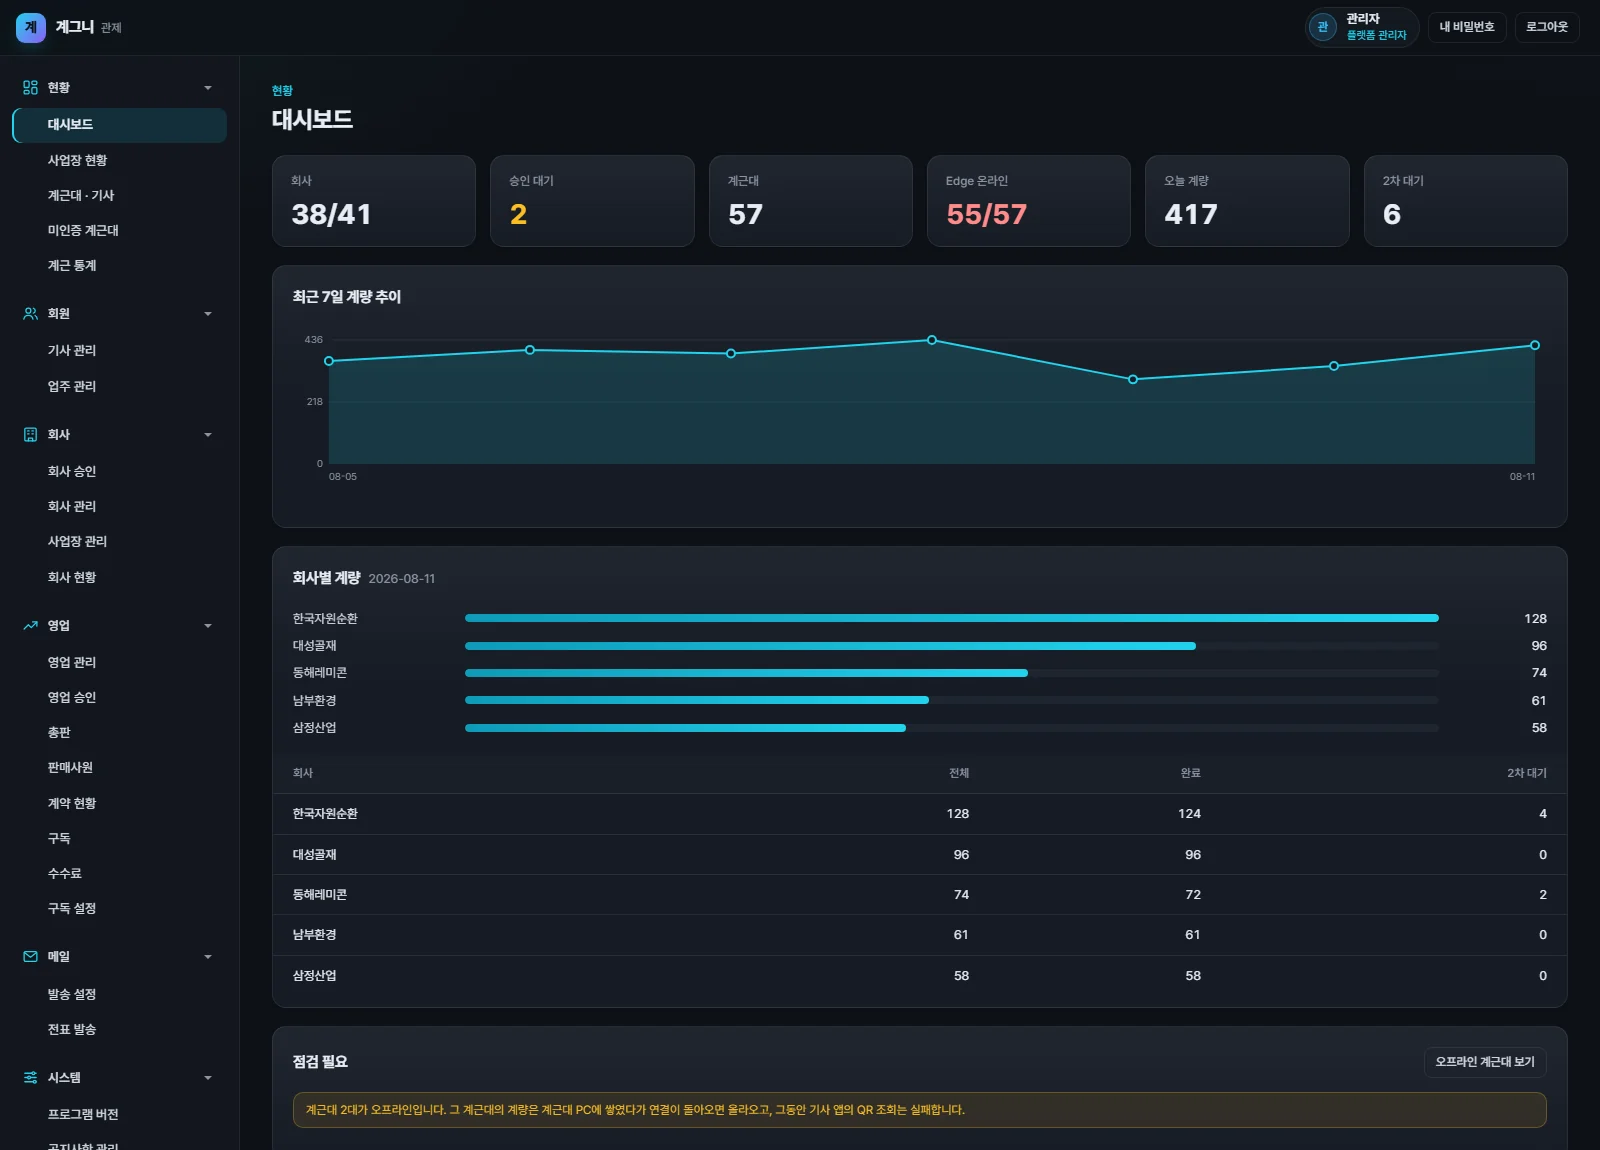The height and width of the screenshot is (1150, 1600).
Task: Open 회사 승인 page
Action: click(120, 471)
